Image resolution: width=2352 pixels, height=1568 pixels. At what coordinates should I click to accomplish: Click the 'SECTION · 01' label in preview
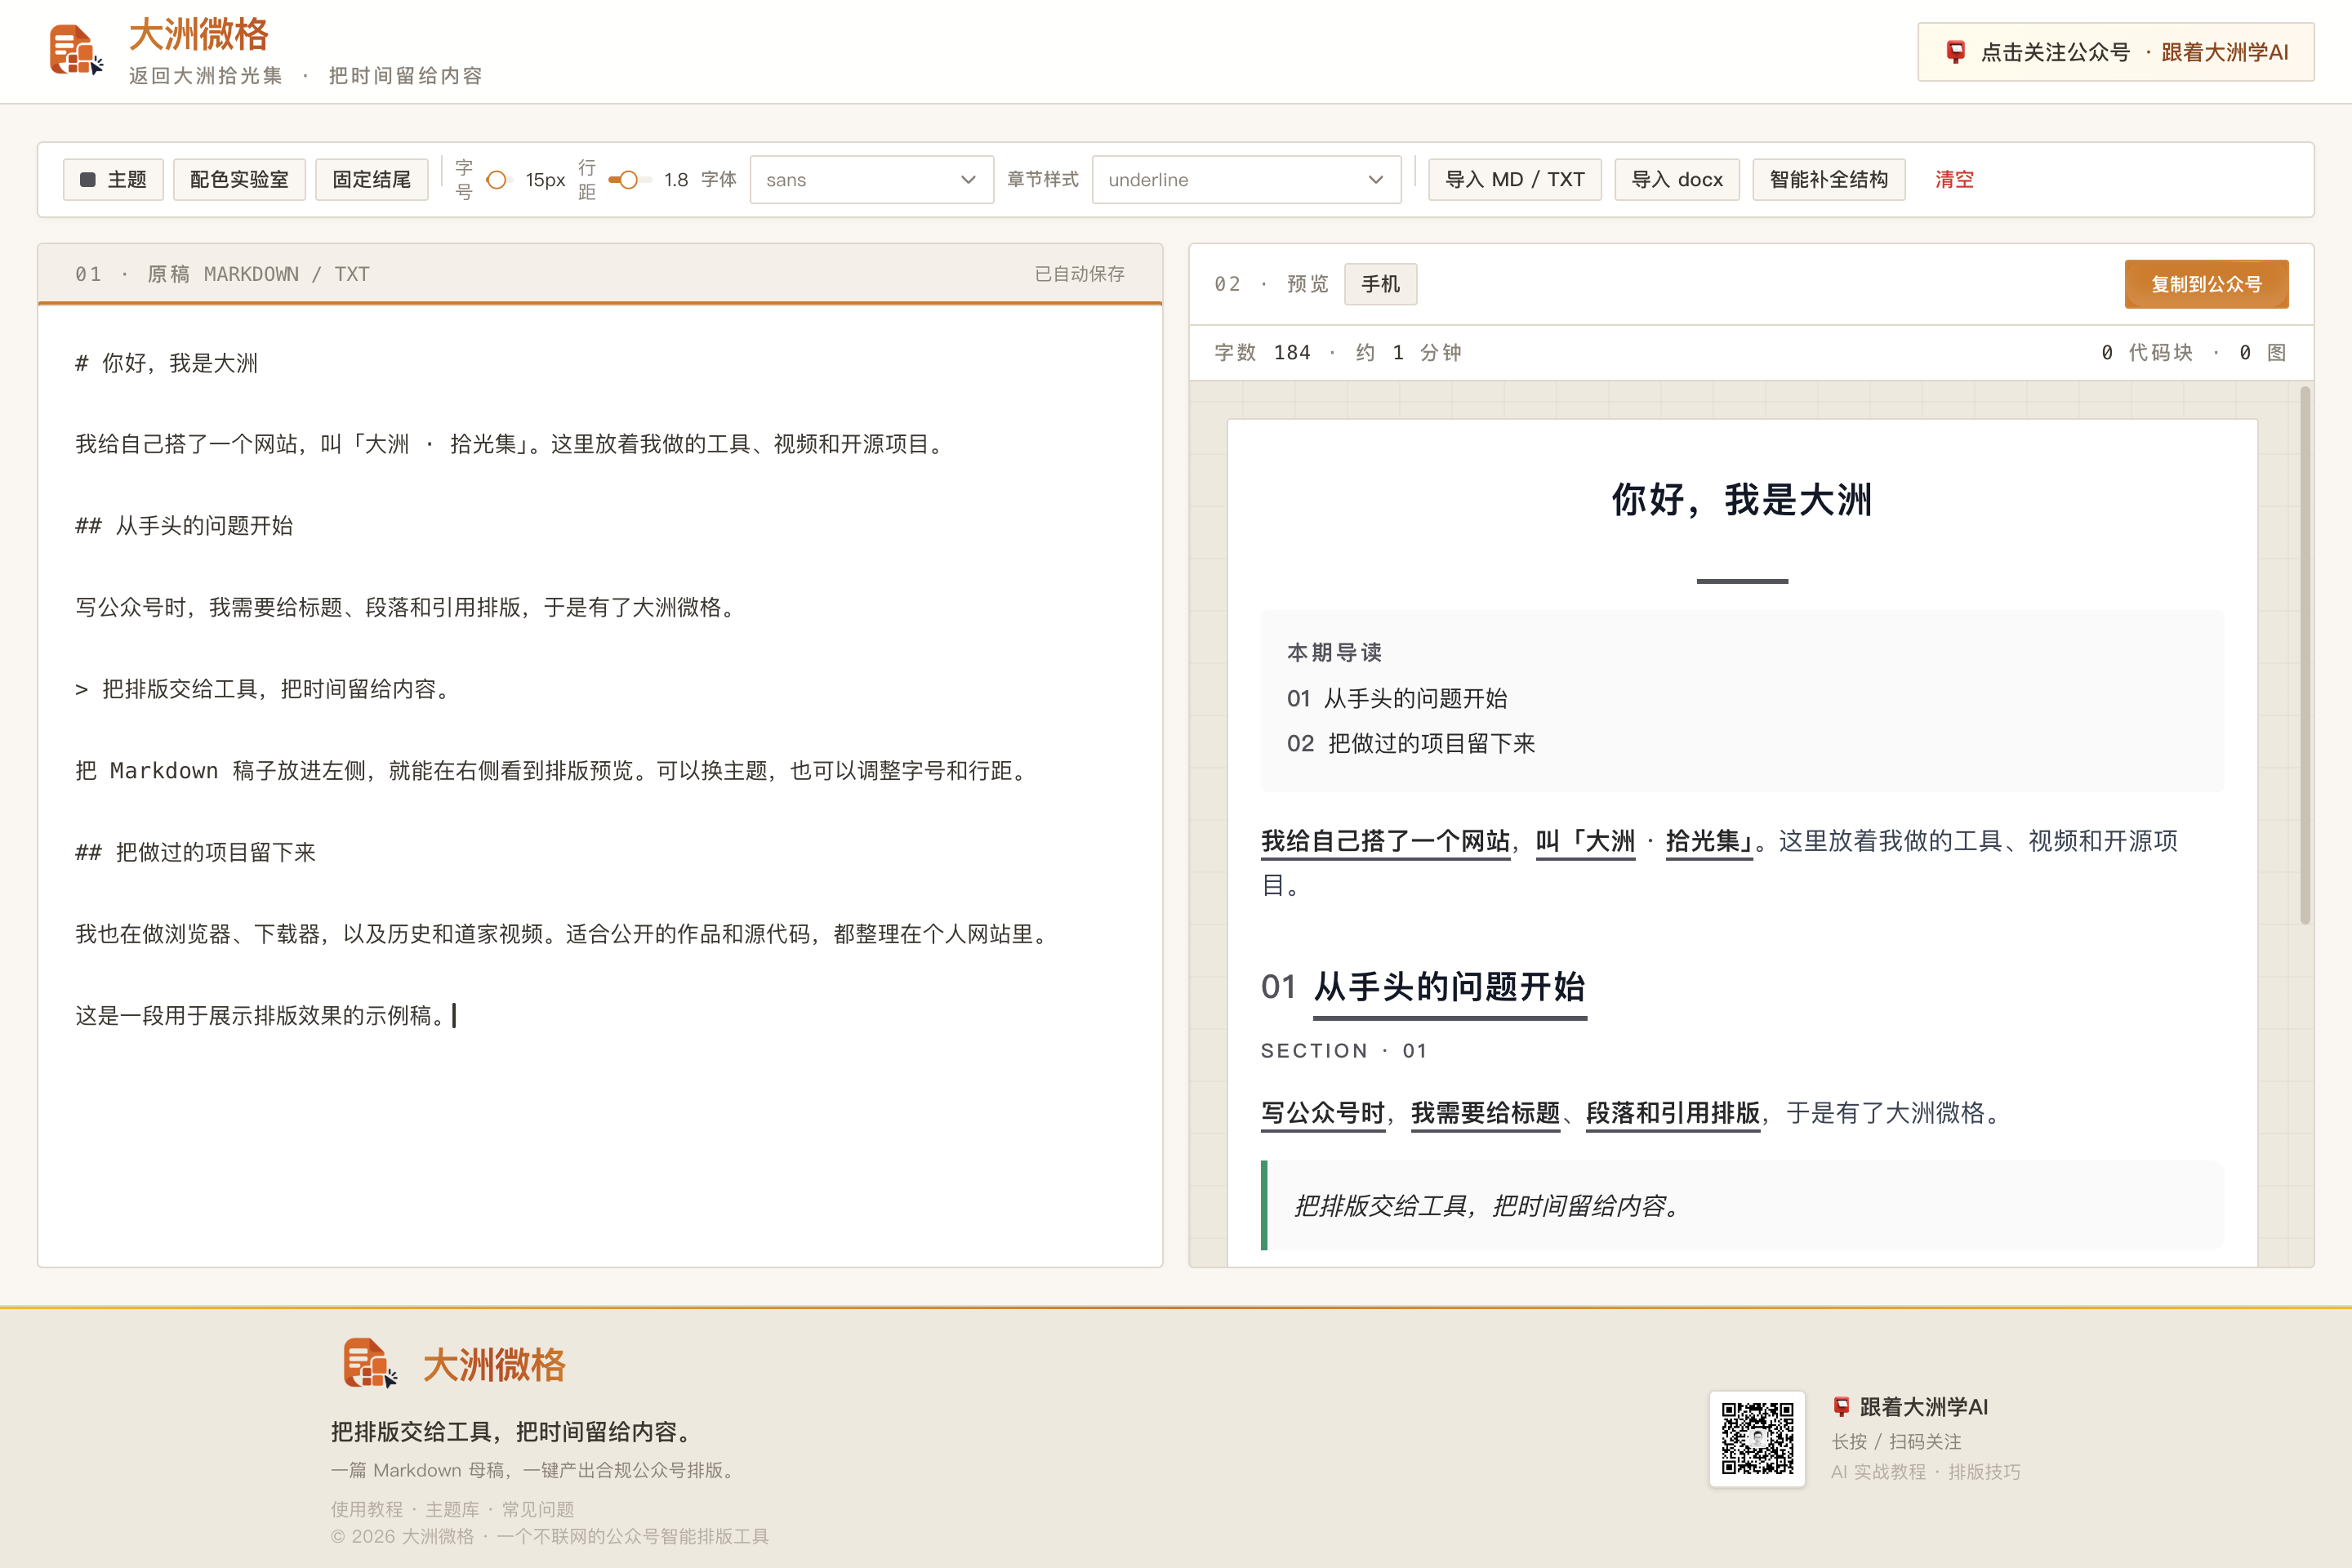tap(1344, 1050)
